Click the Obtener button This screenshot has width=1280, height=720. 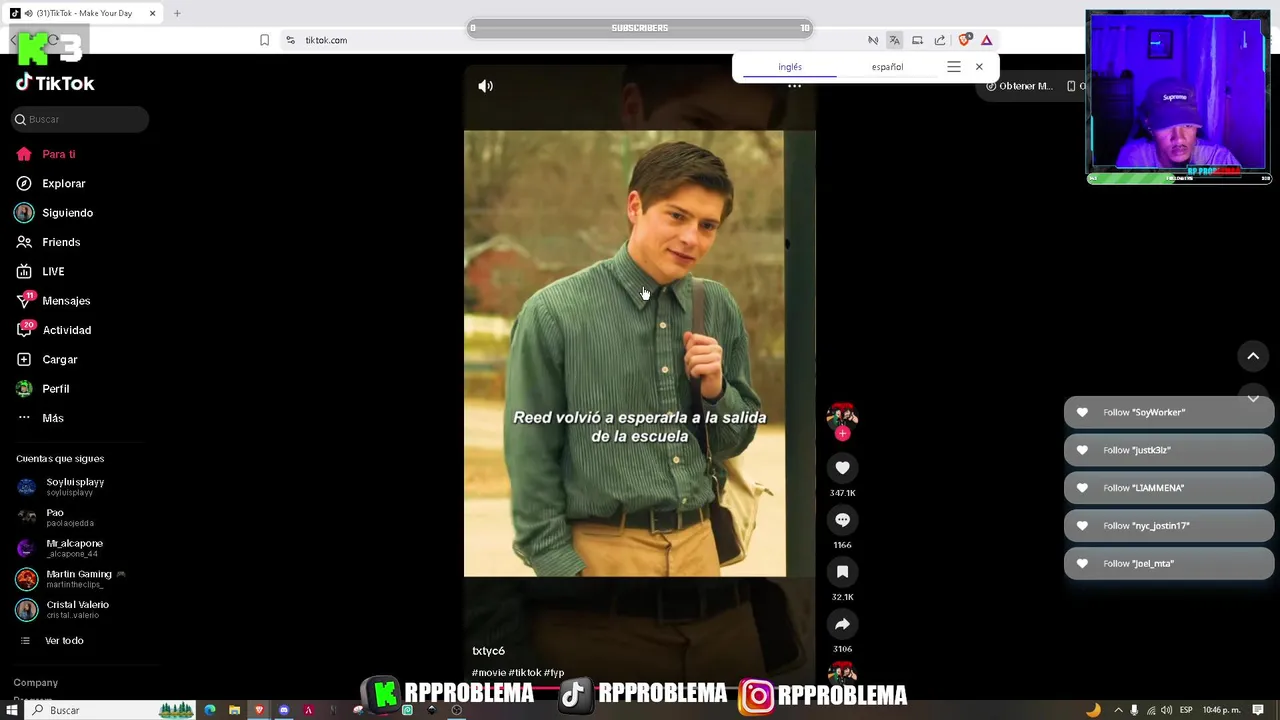pyautogui.click(x=1019, y=86)
